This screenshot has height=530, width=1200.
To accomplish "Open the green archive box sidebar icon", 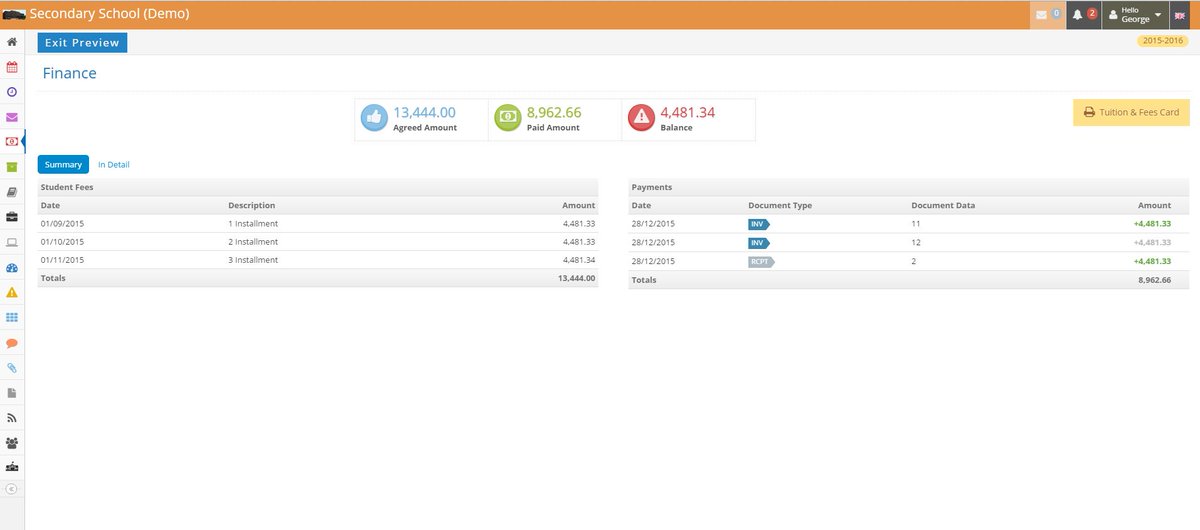I will point(12,167).
